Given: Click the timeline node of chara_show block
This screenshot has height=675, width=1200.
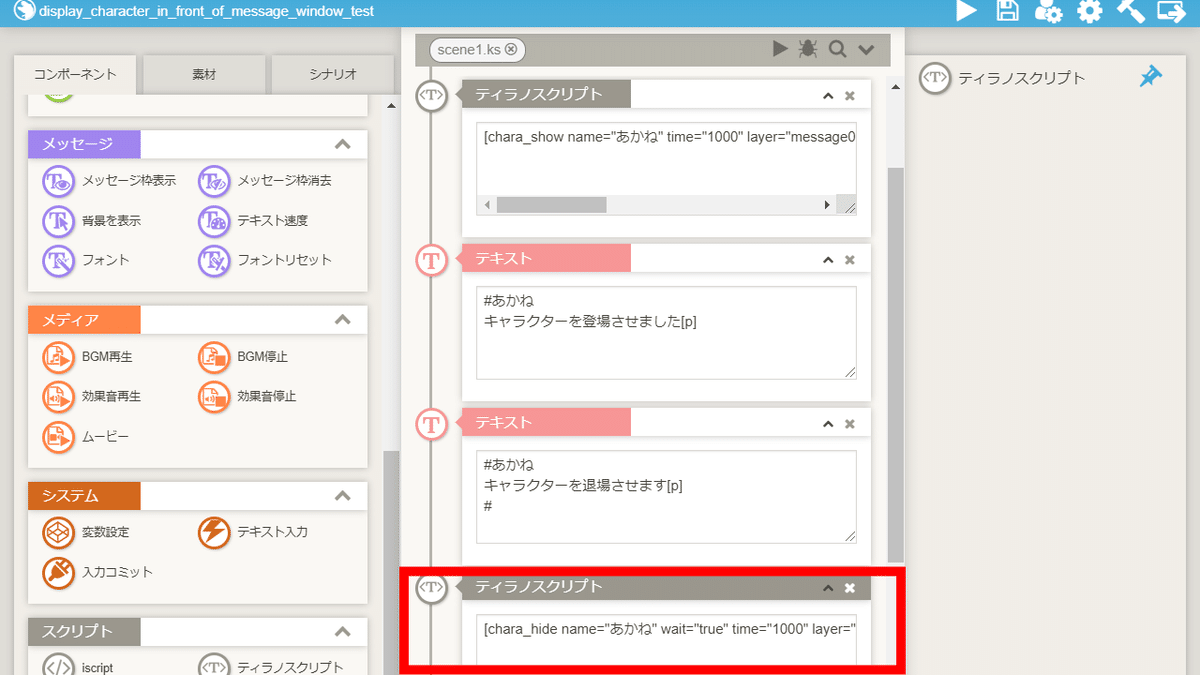Looking at the screenshot, I should tap(431, 96).
